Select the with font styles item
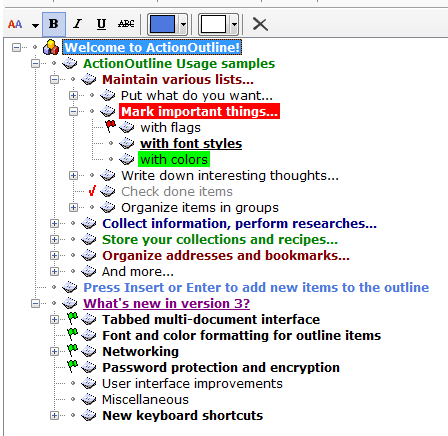The image size is (448, 436). pos(191,143)
